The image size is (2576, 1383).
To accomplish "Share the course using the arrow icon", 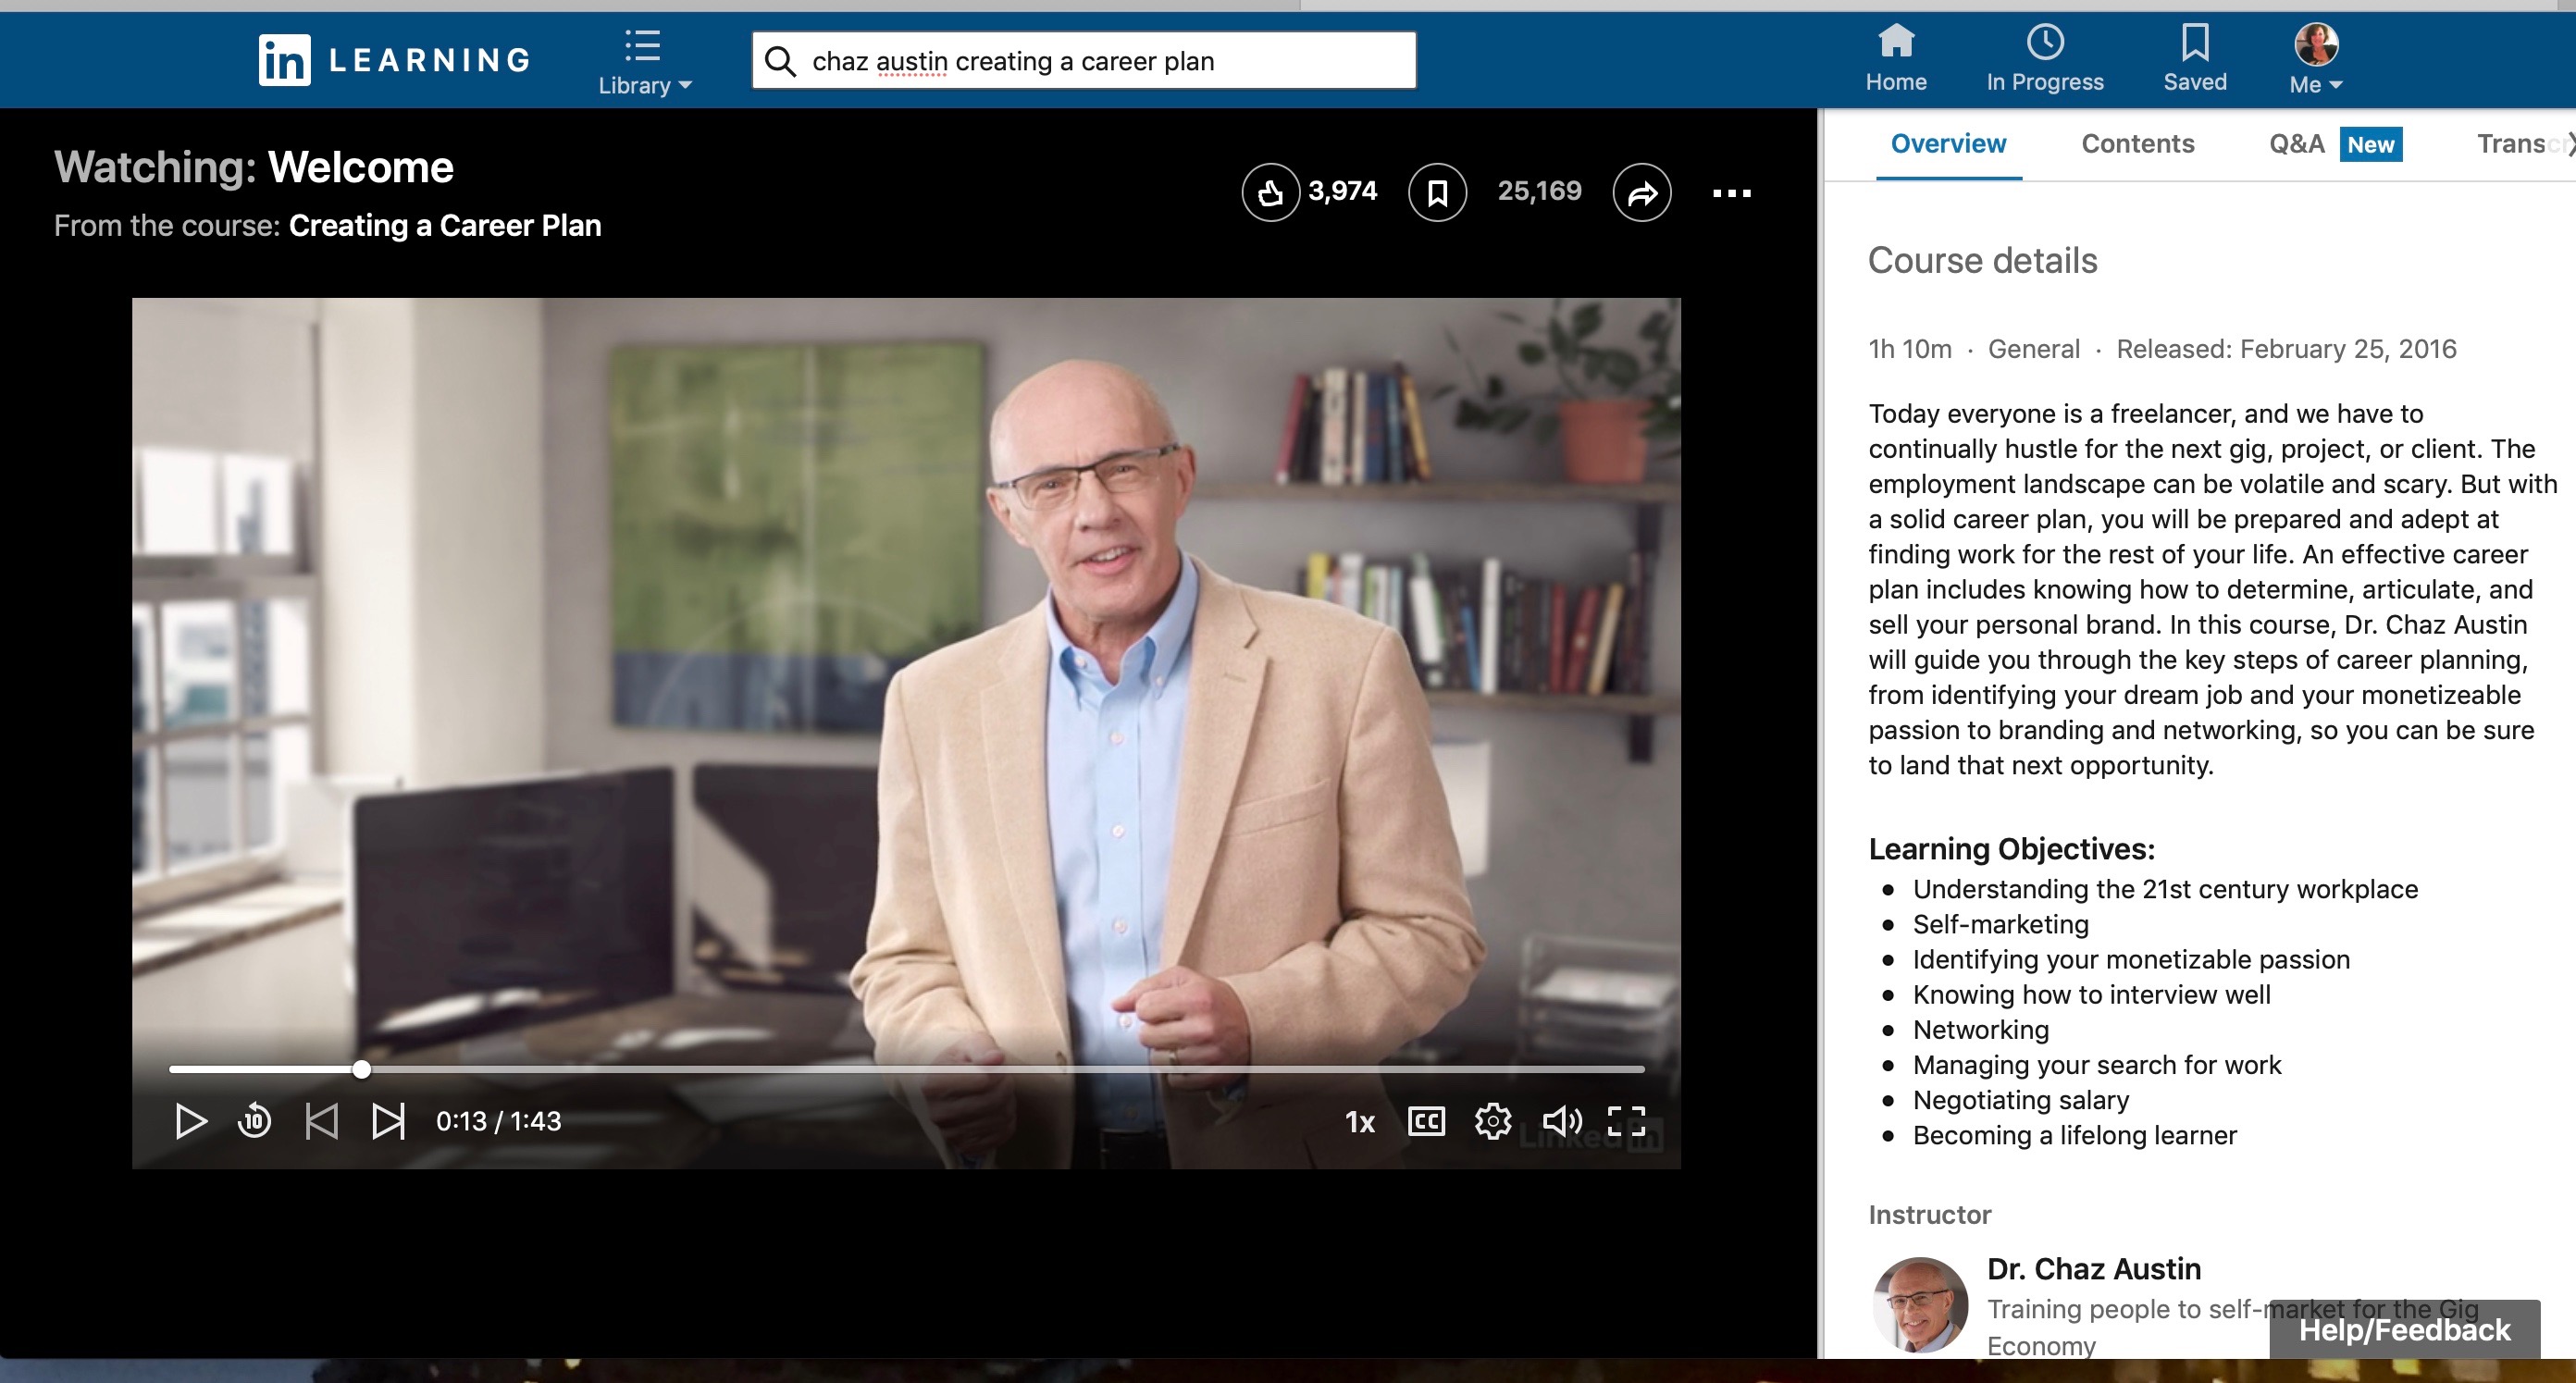I will (1641, 192).
